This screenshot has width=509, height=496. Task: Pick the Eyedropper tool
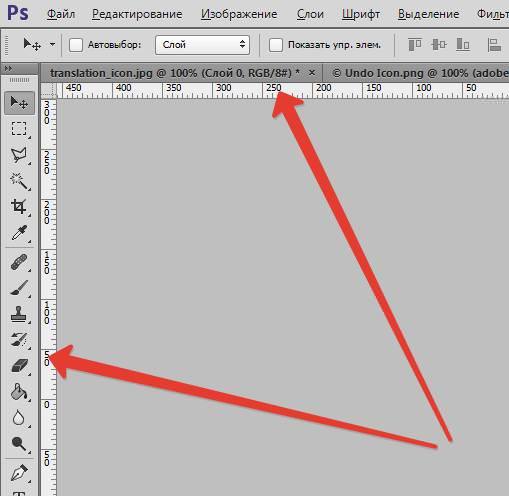[x=19, y=233]
